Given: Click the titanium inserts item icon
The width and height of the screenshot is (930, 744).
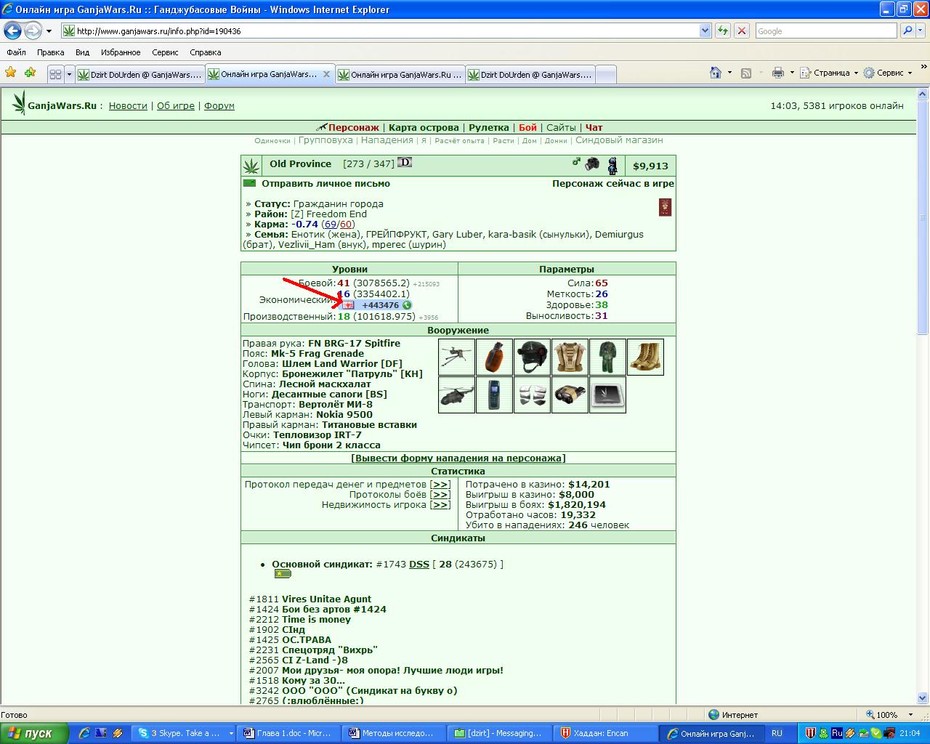Looking at the screenshot, I should (x=532, y=395).
